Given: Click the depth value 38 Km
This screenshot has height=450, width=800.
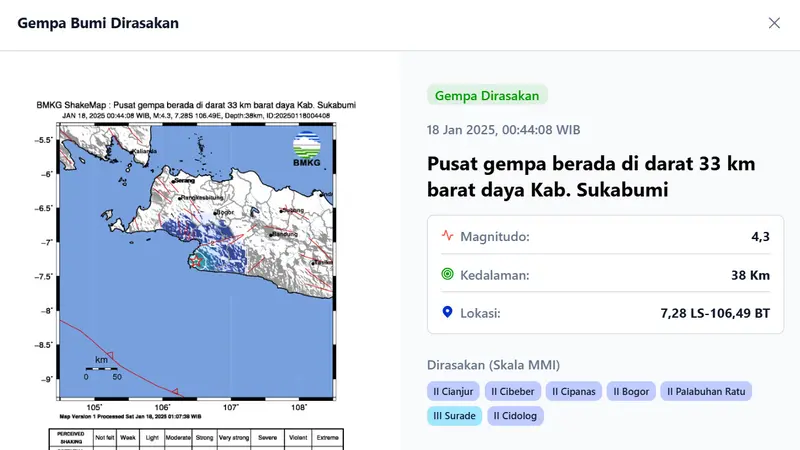Looking at the screenshot, I should (x=750, y=275).
